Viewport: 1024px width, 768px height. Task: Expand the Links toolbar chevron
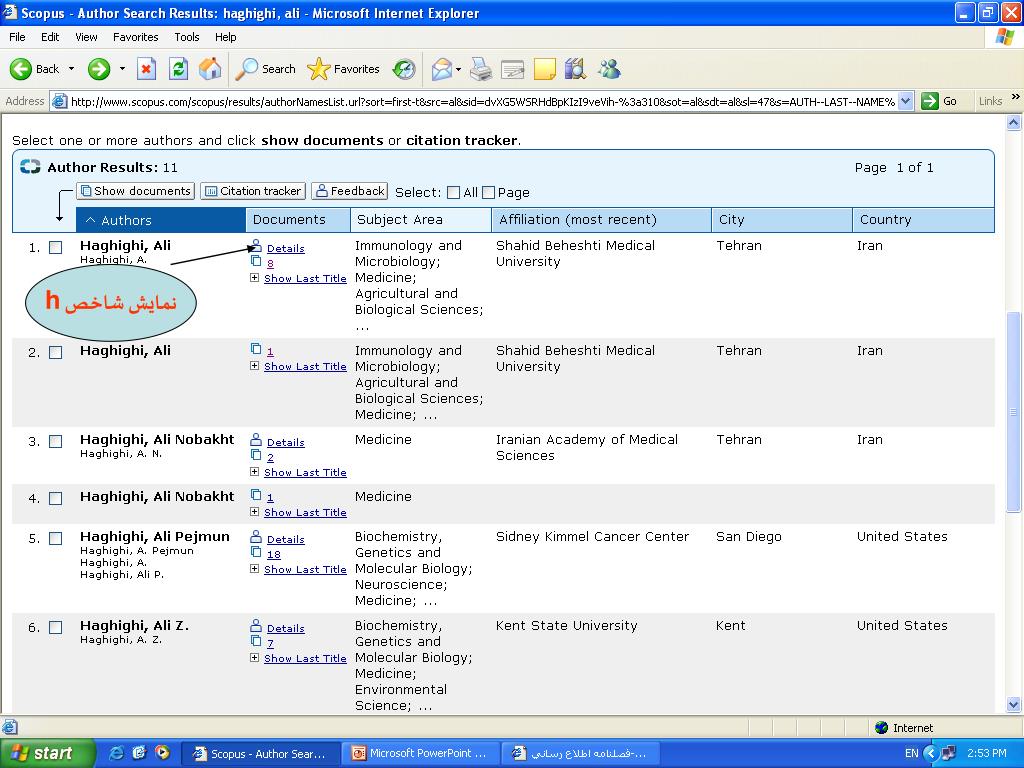click(x=1016, y=97)
